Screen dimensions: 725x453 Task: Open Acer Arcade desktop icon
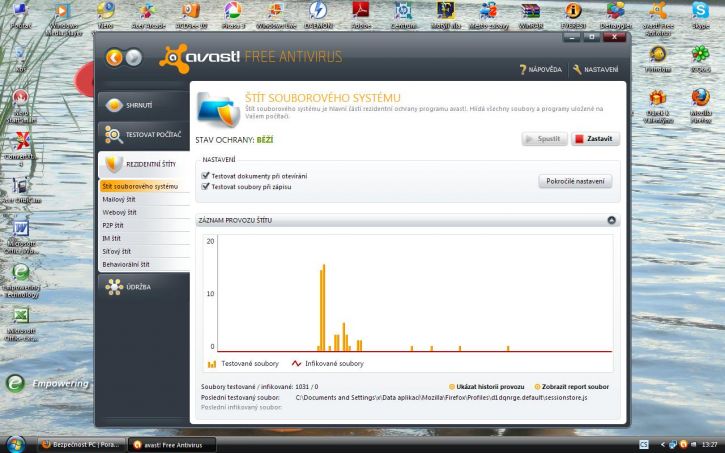click(x=148, y=15)
